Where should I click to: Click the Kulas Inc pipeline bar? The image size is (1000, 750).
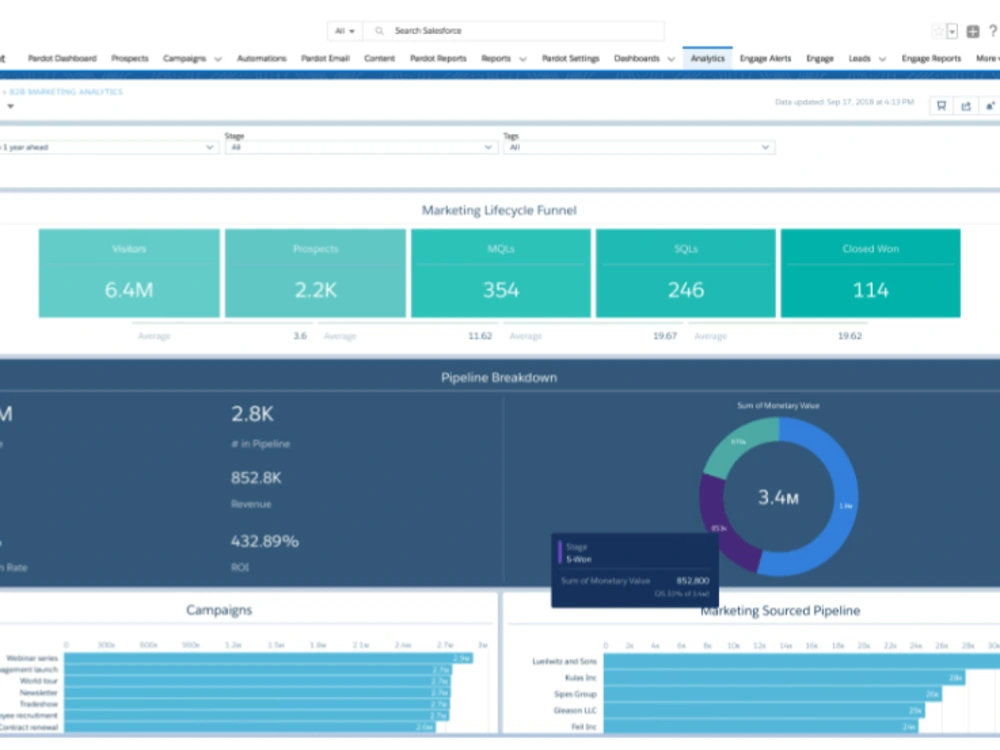pyautogui.click(x=784, y=678)
